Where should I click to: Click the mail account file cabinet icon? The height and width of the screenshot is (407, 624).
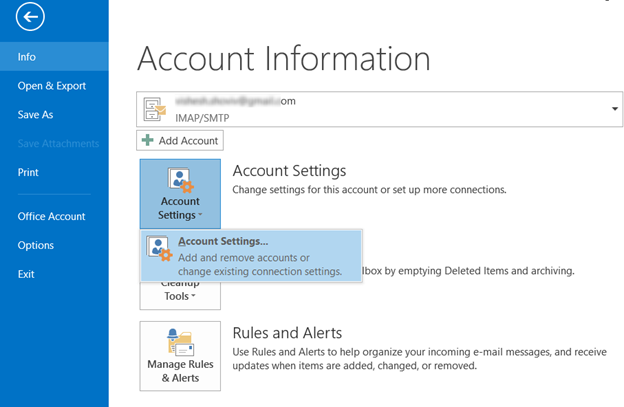coord(154,109)
